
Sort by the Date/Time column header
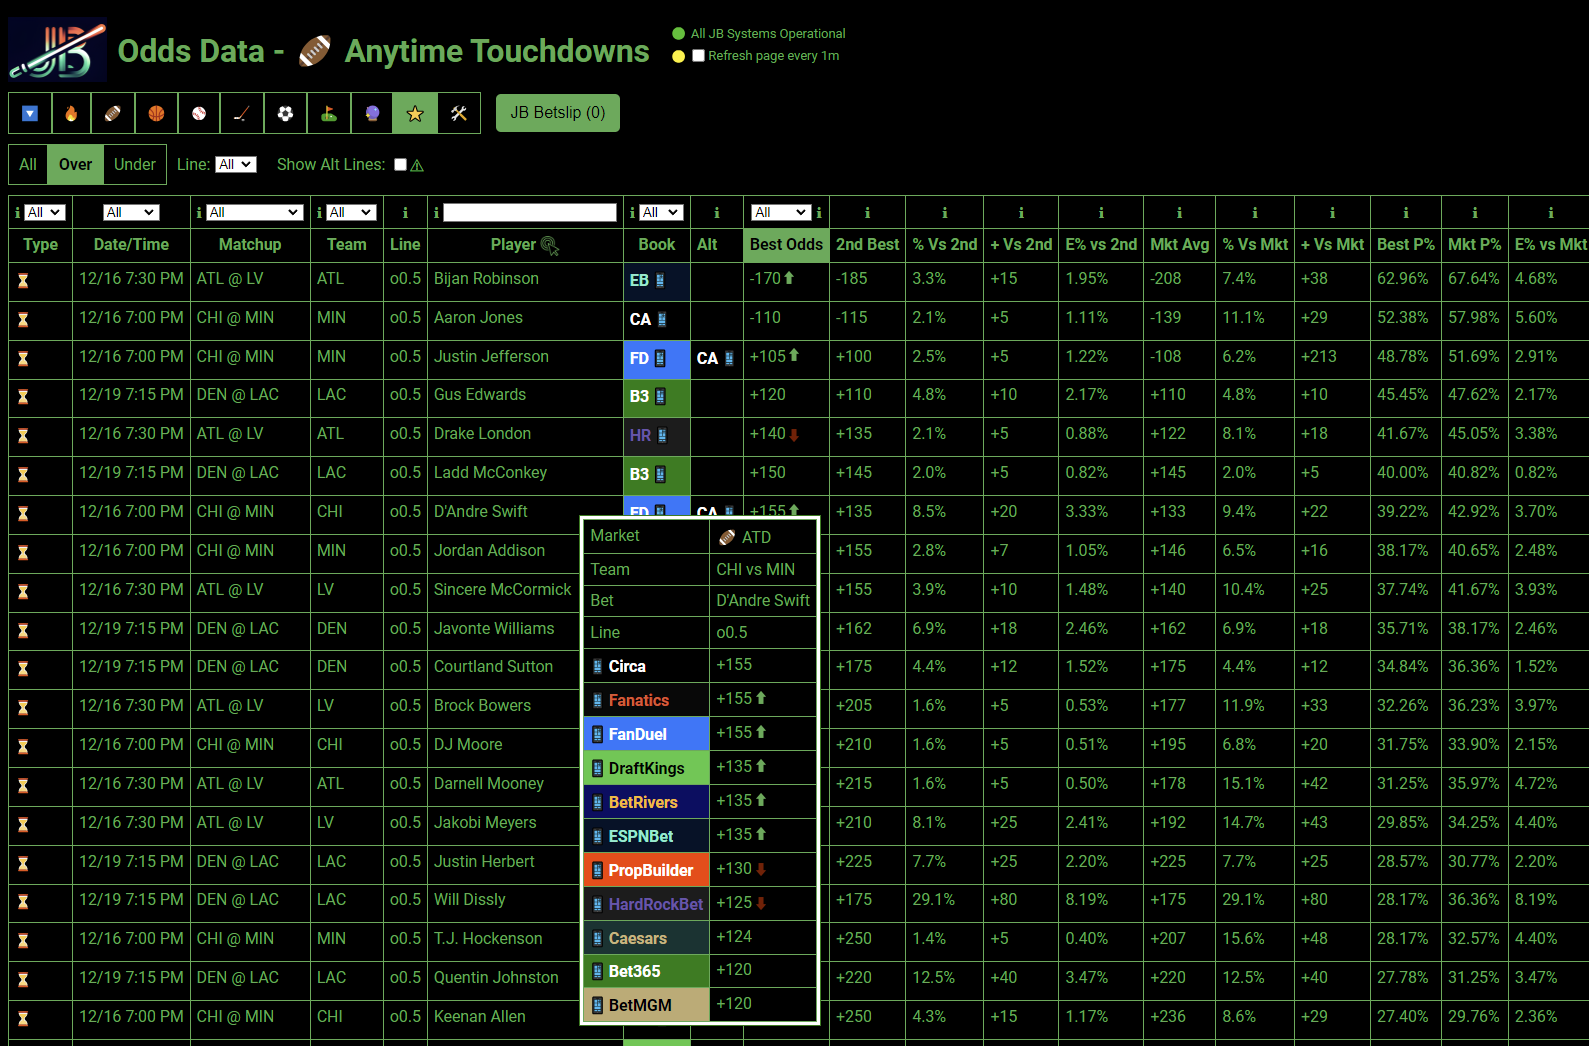coord(131,245)
